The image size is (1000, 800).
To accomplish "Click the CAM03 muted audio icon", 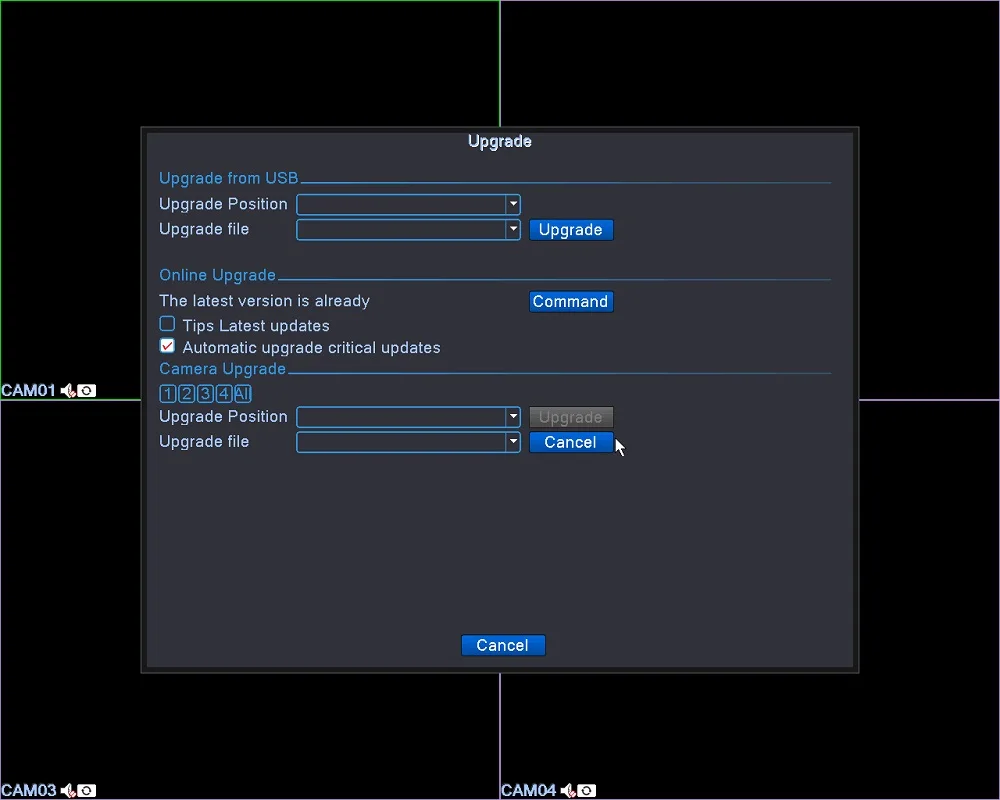I will pos(68,790).
